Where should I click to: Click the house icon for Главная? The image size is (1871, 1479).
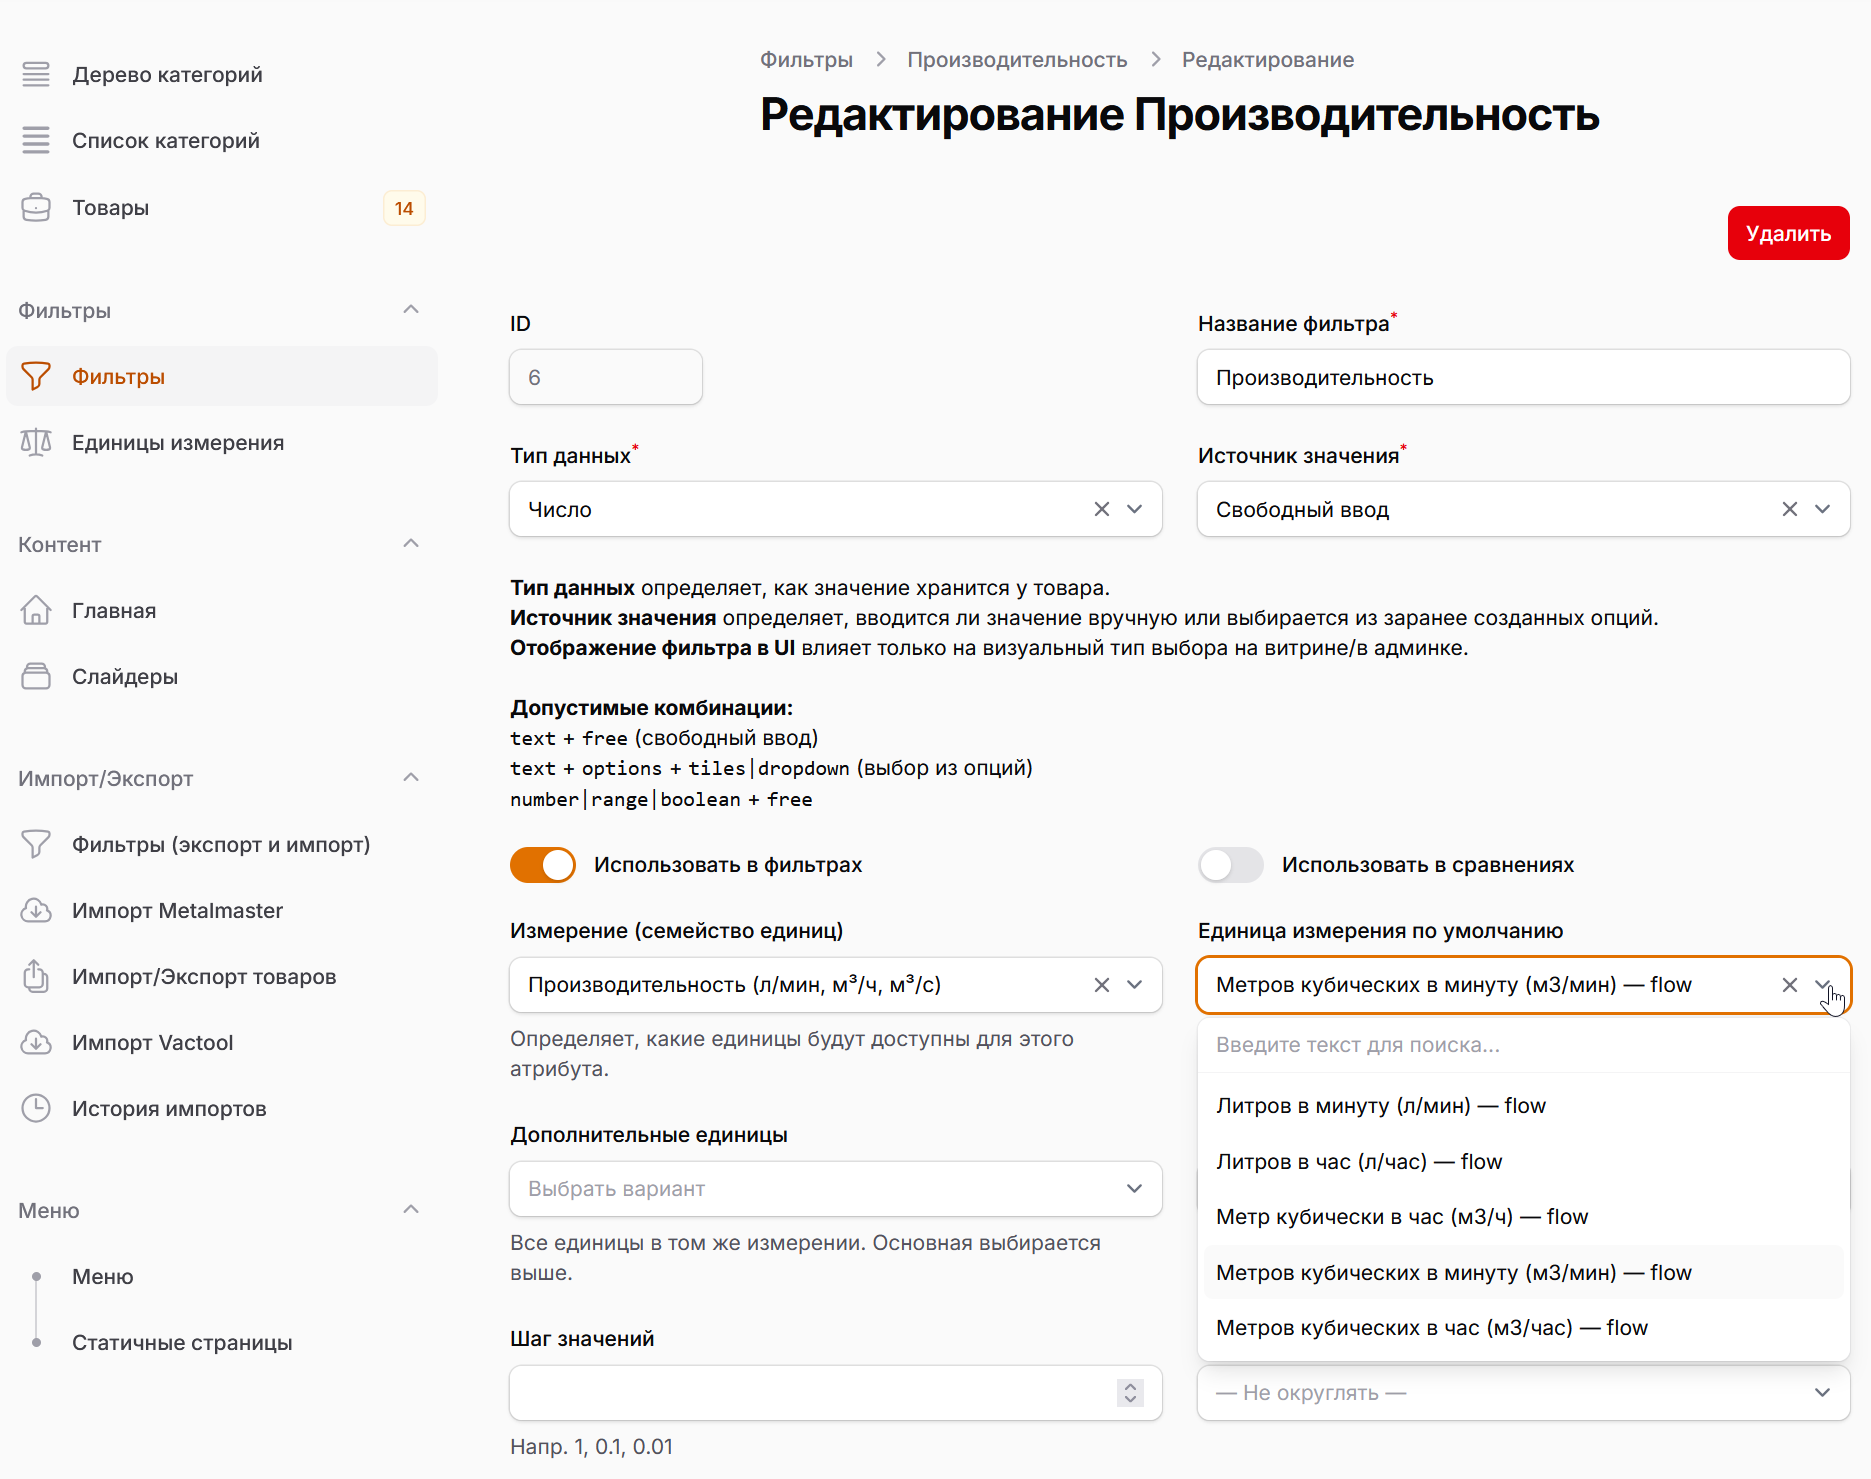coord(36,610)
